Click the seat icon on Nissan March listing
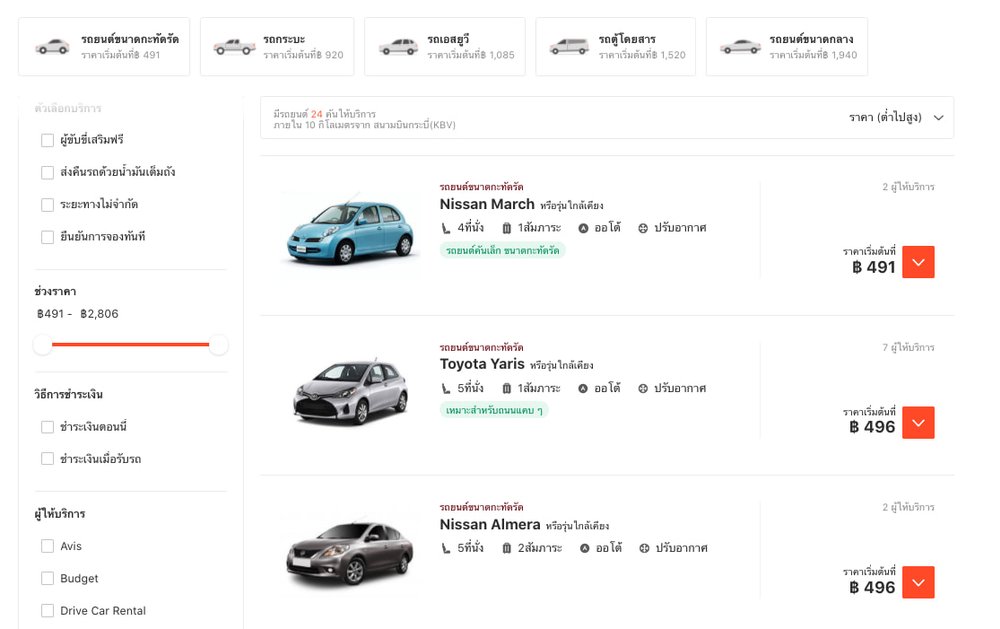 coord(446,228)
